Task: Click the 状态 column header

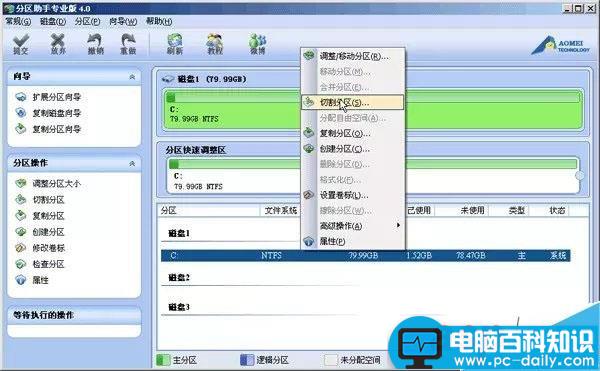Action: click(x=557, y=210)
